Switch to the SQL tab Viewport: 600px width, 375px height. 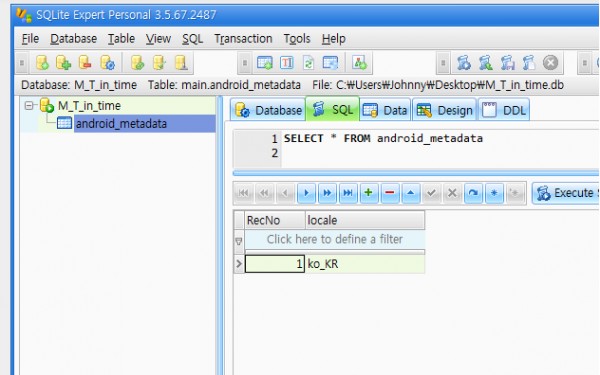(333, 109)
